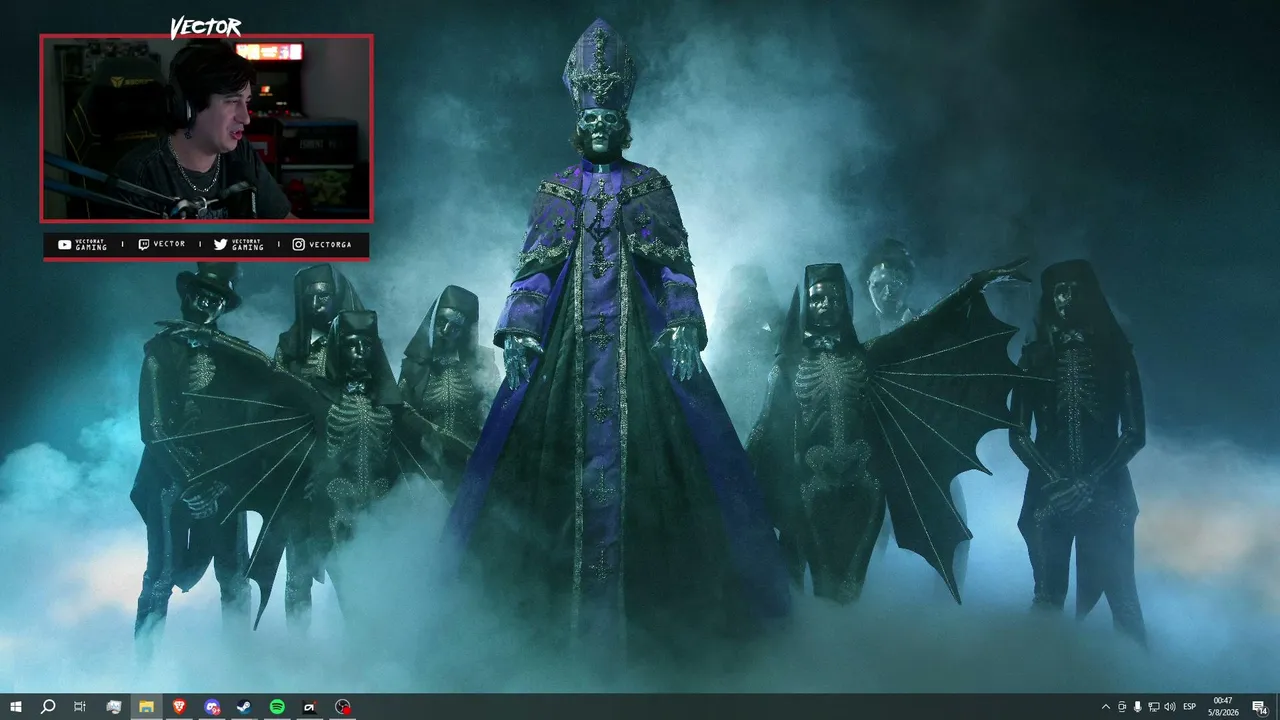
Task: Click the microphone tray icon
Action: (1138, 707)
